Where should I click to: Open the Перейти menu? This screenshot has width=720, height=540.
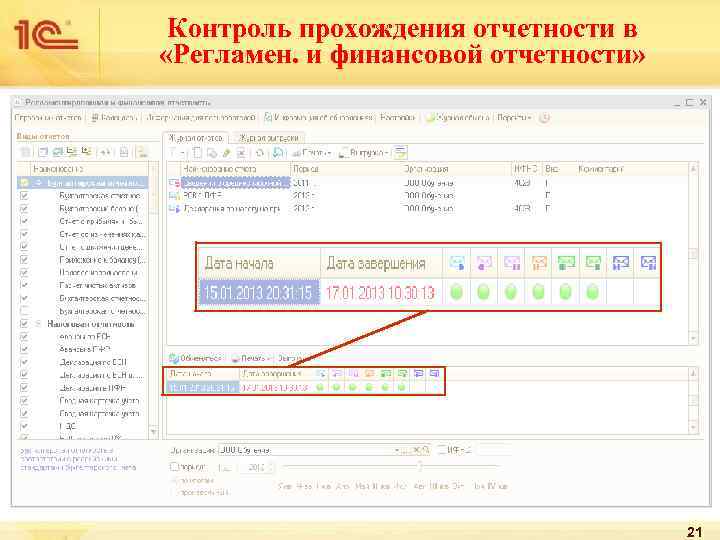point(514,118)
